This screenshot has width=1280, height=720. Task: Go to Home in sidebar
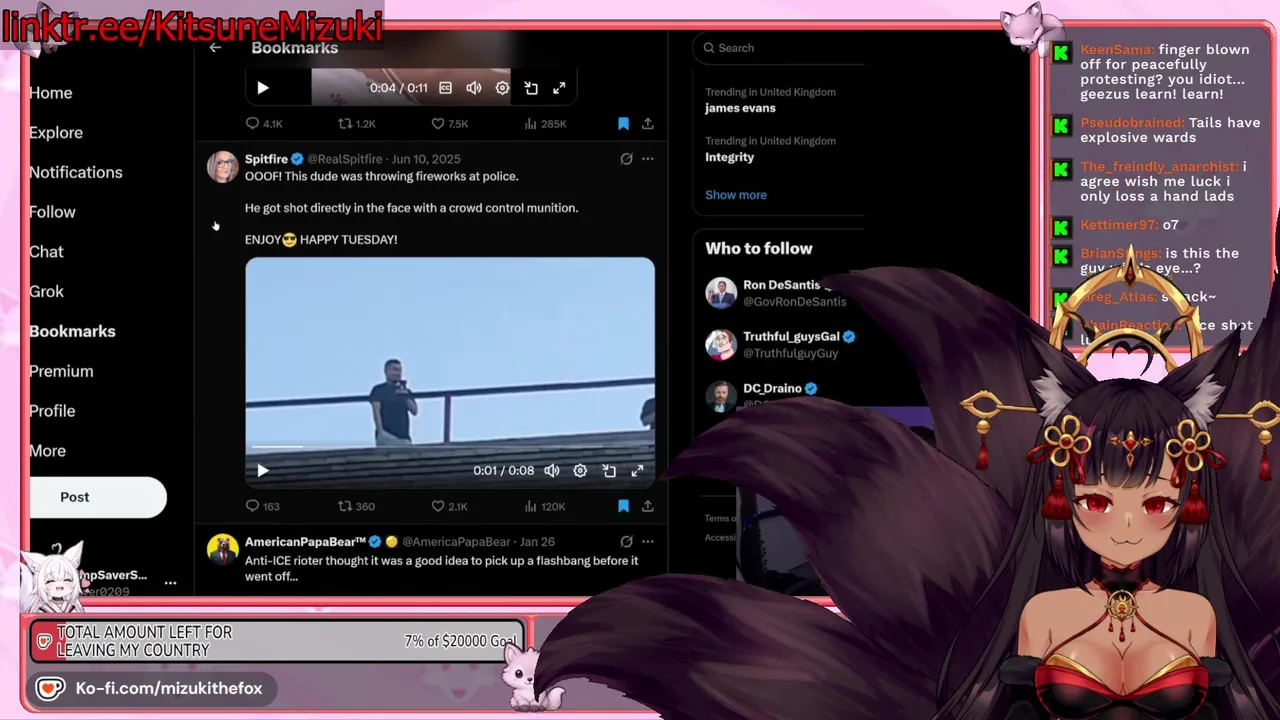click(x=51, y=93)
